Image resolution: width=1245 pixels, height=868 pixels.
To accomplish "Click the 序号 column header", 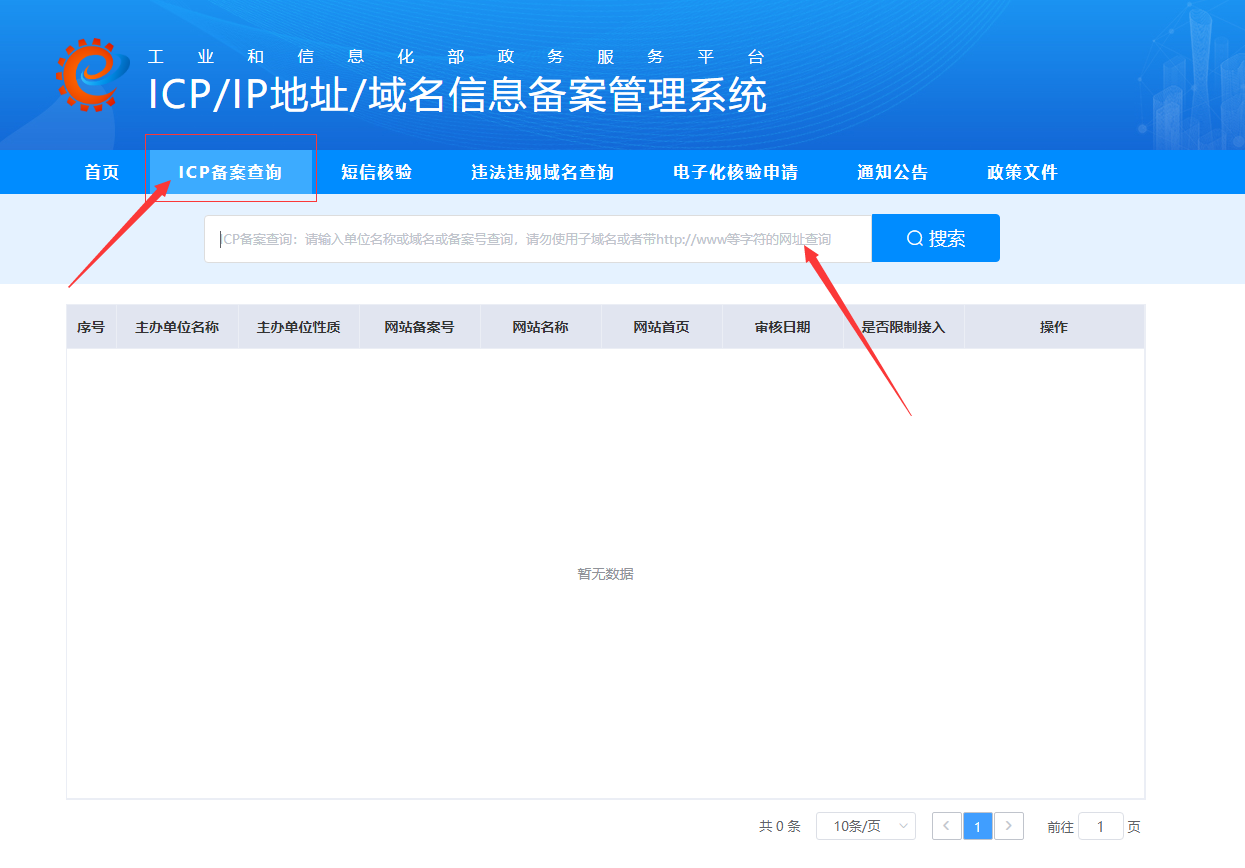I will (x=91, y=327).
